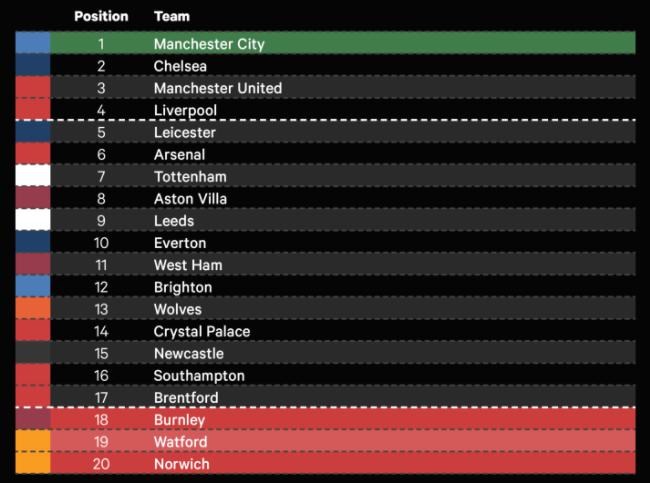Viewport: 650px width, 483px height.
Task: Click the Manchester United team name
Action: point(217,88)
